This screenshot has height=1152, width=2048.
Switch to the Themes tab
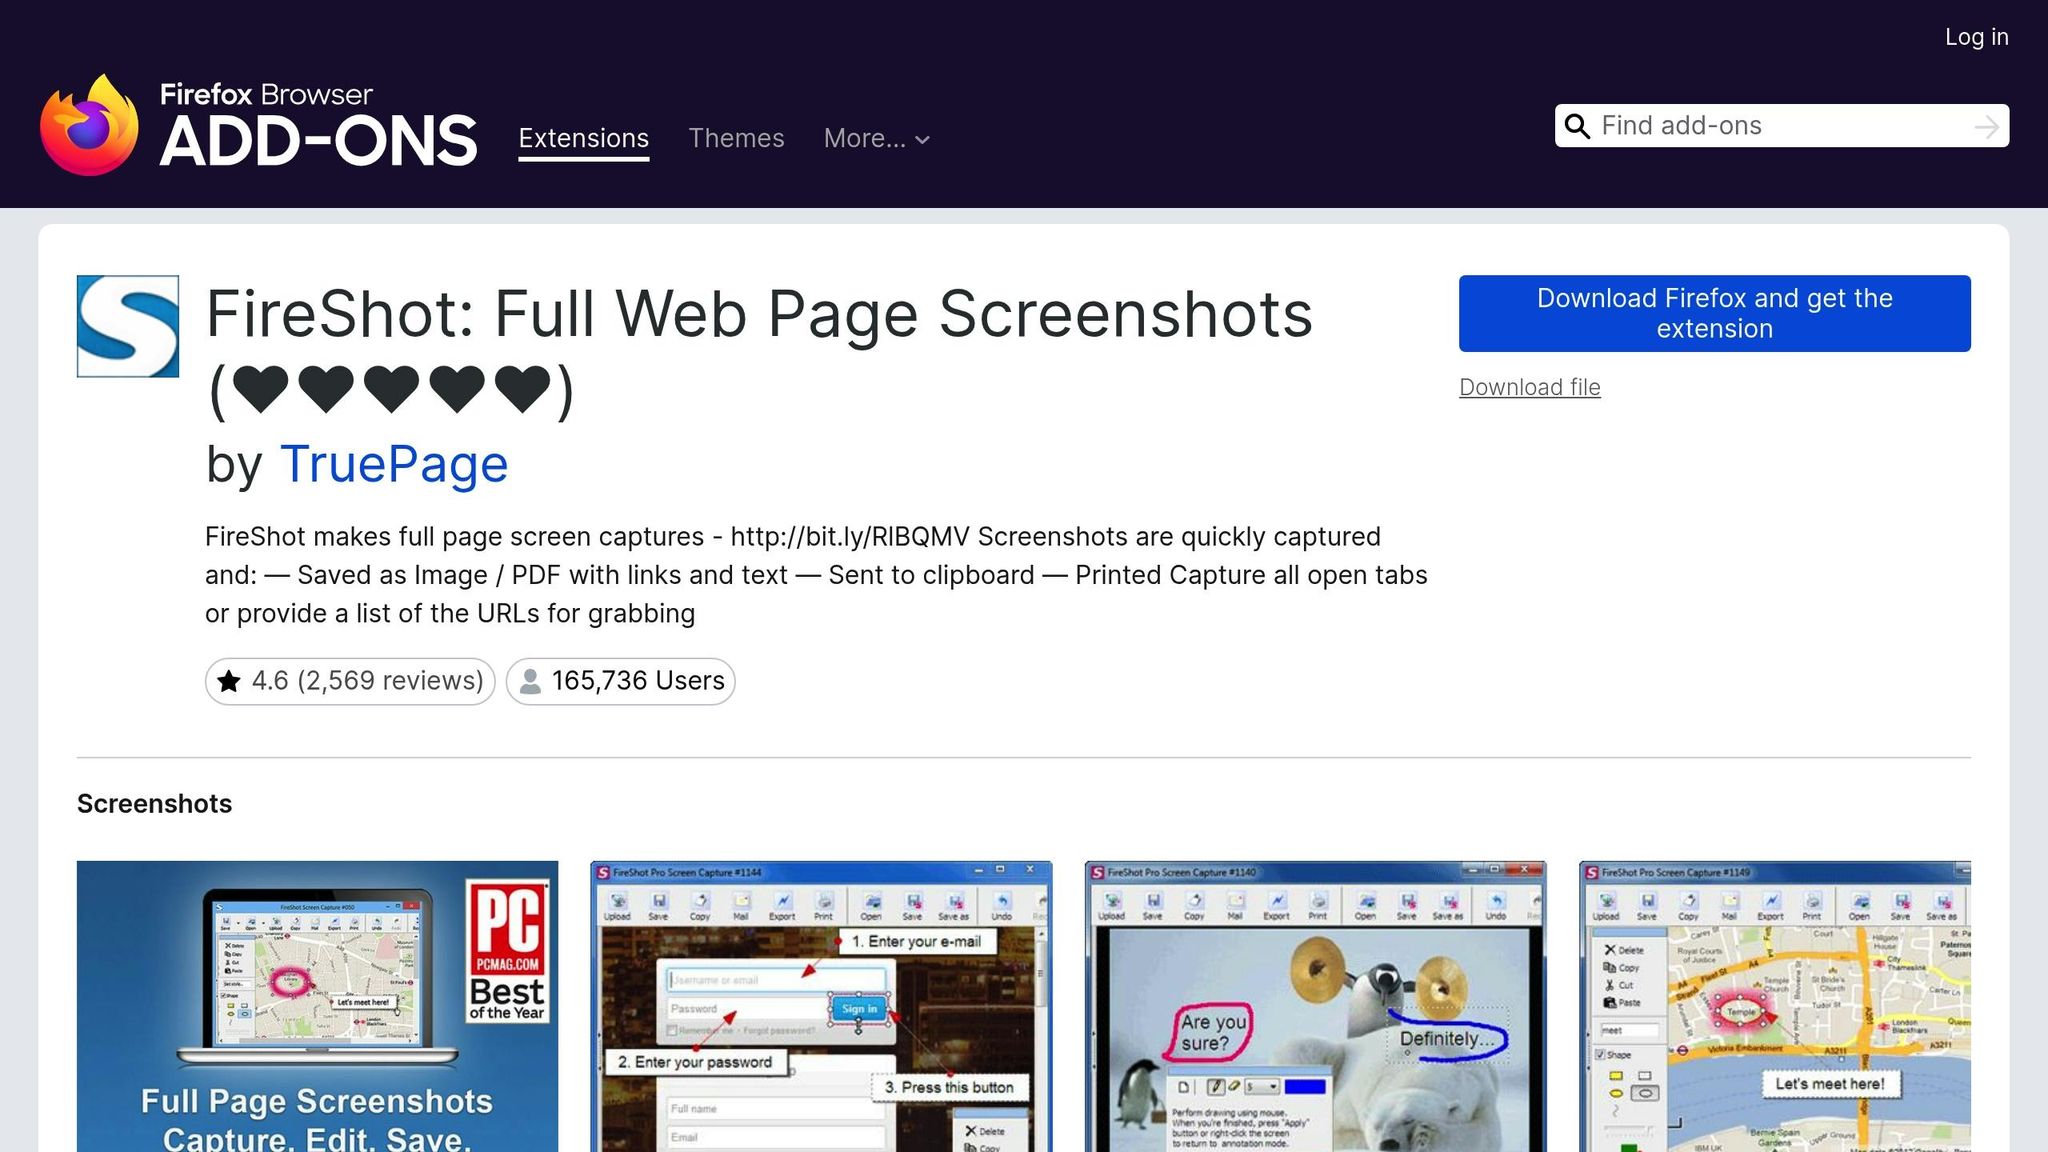pos(736,138)
